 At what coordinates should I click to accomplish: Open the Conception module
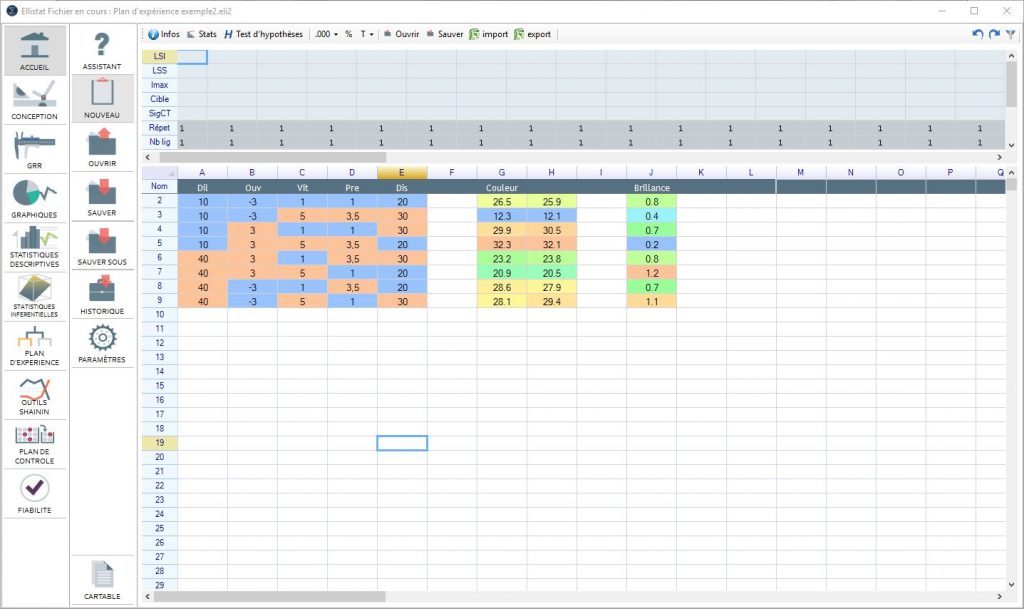35,100
